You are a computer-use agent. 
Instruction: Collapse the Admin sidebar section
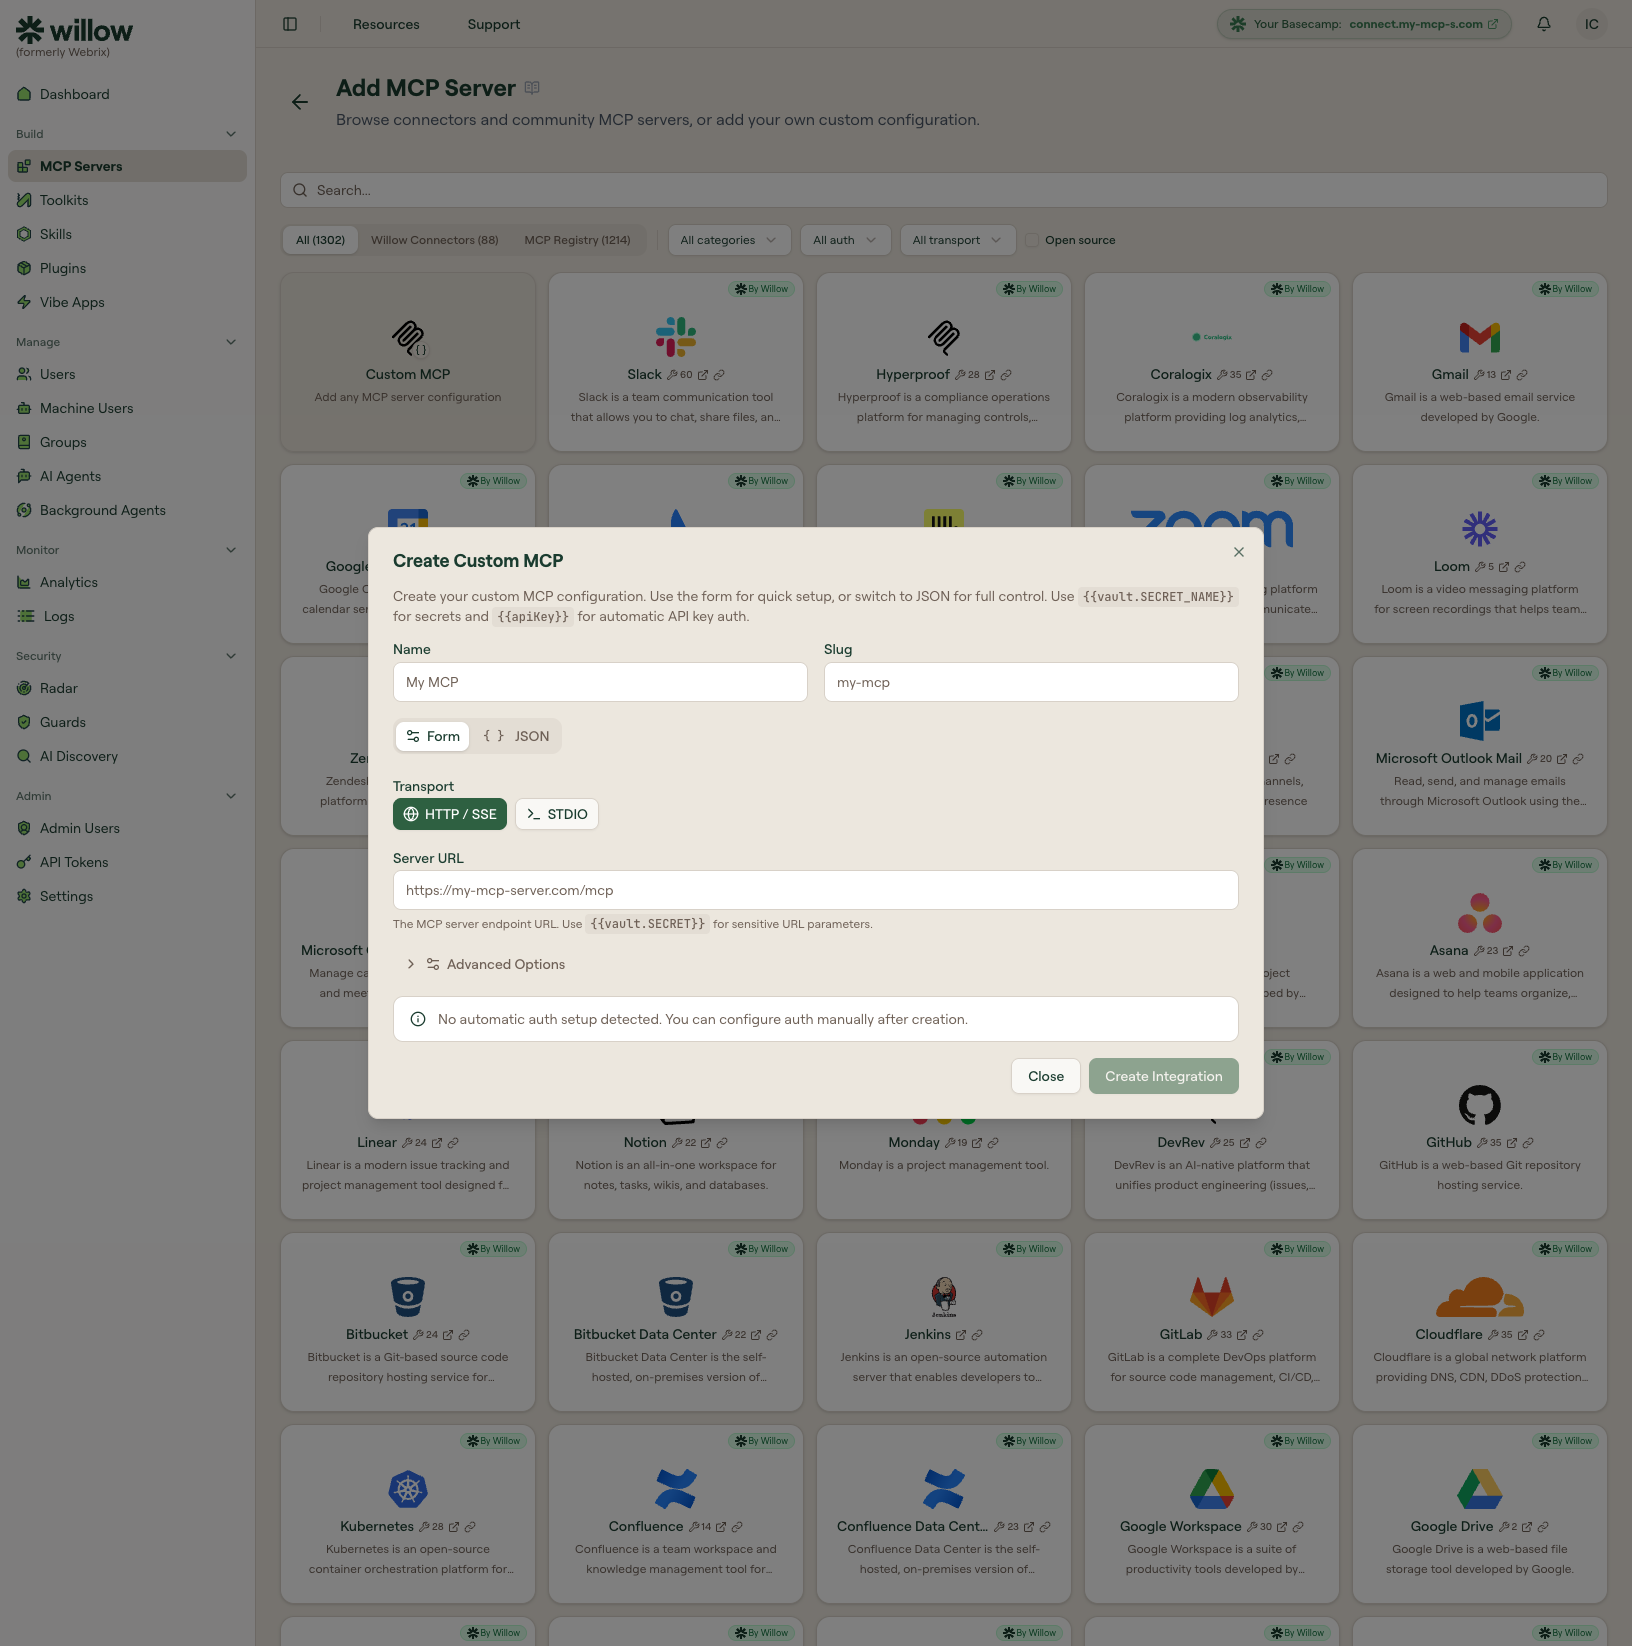tap(231, 796)
